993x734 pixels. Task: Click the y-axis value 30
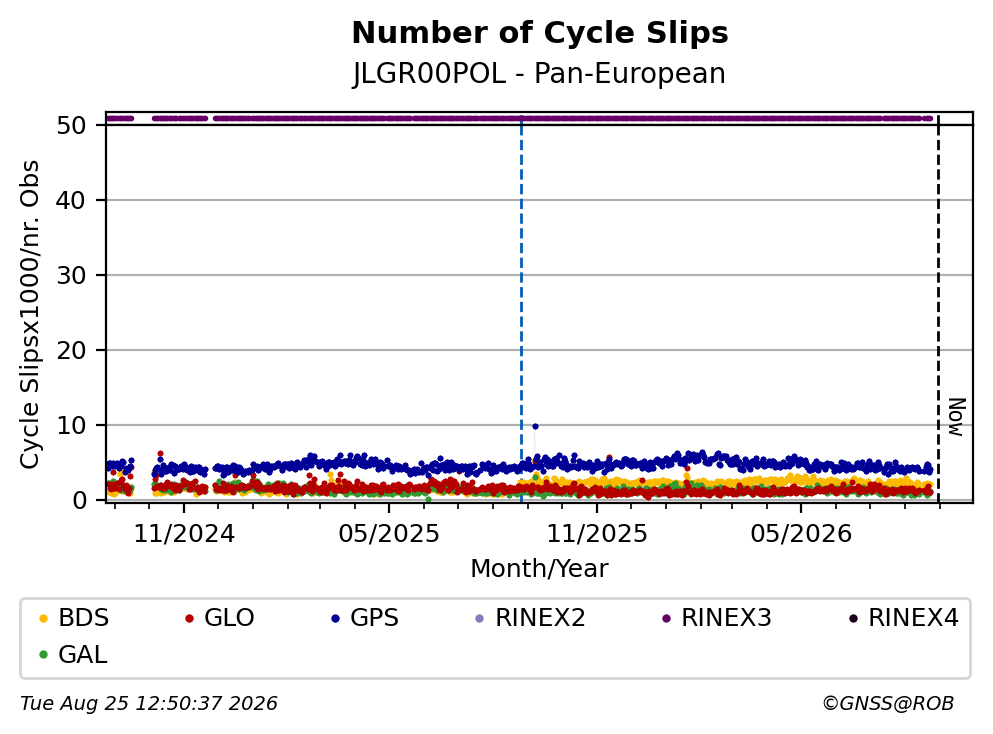coord(71,275)
